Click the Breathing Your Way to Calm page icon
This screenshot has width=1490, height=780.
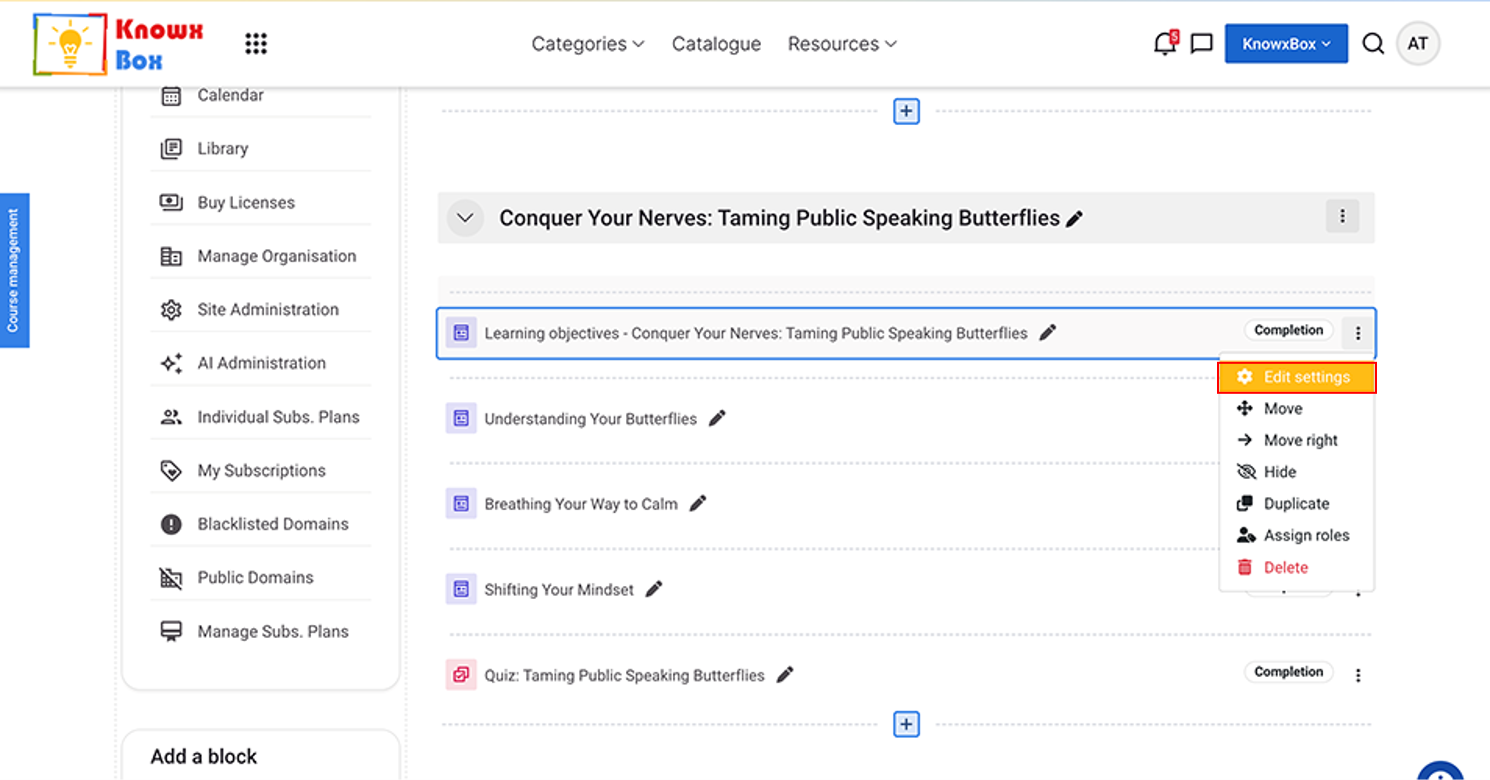click(461, 504)
